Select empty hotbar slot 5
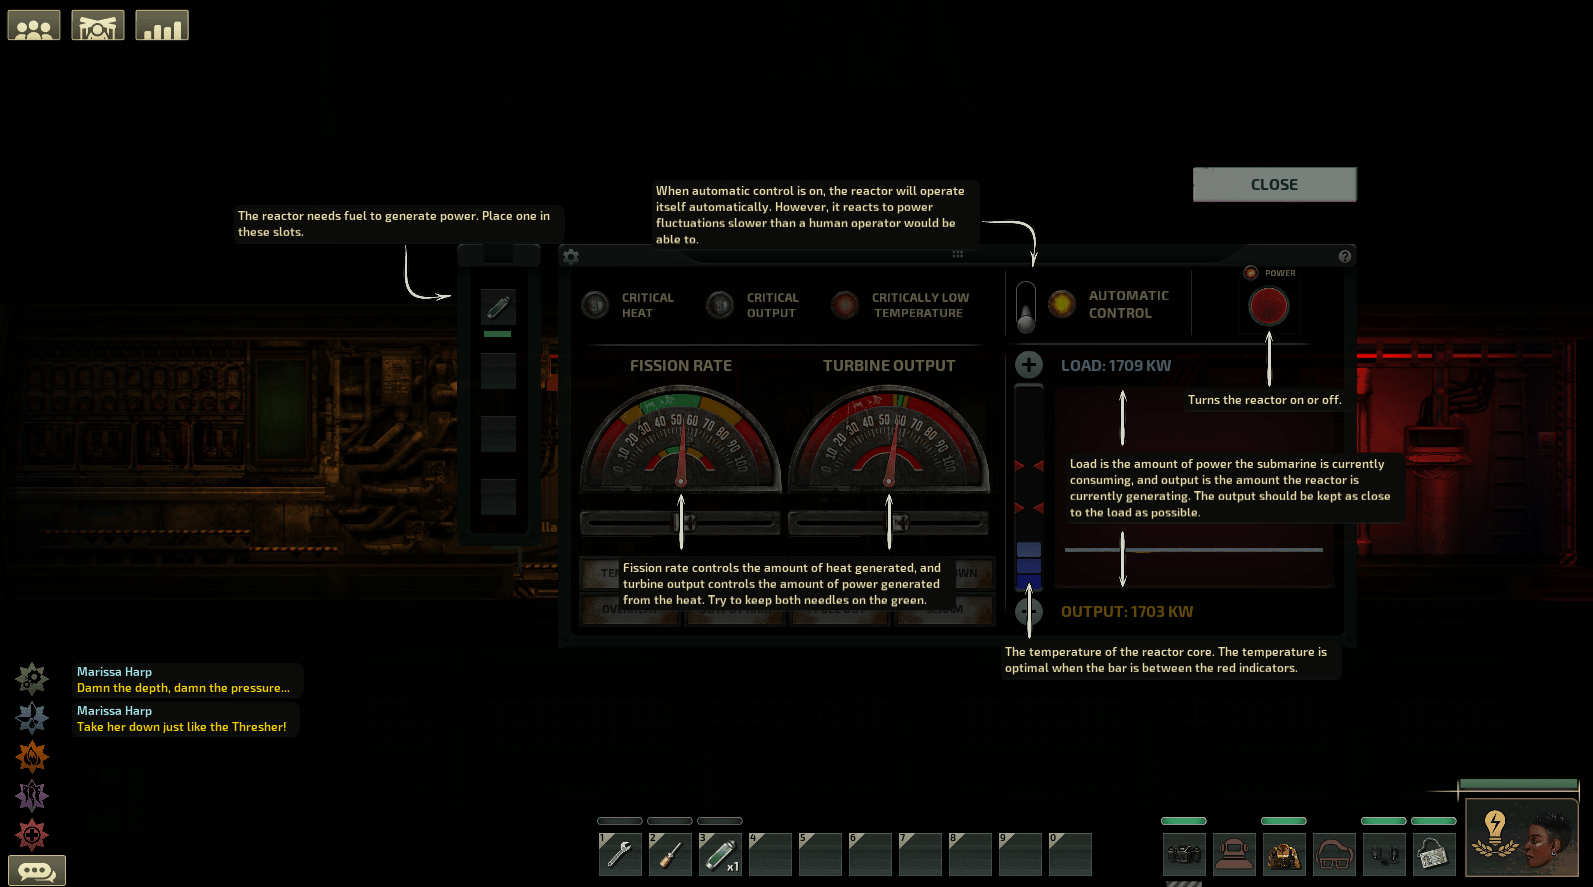 [x=820, y=854]
